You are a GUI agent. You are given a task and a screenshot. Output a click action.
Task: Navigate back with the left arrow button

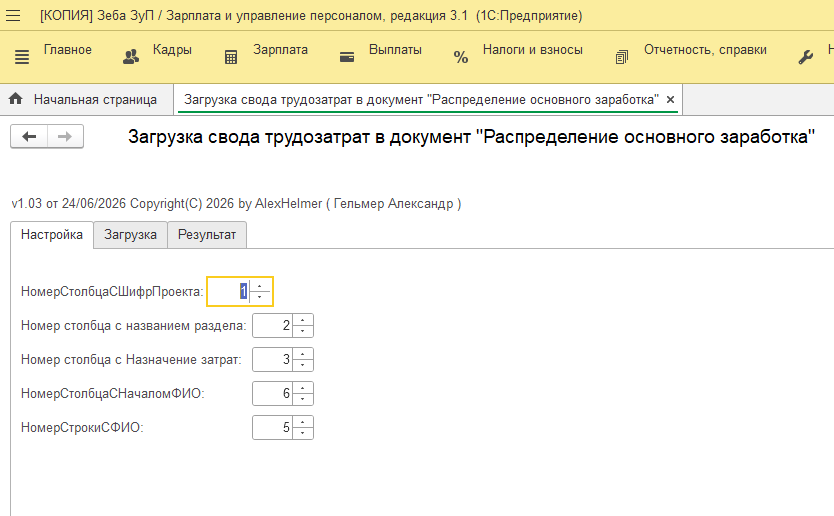point(29,137)
